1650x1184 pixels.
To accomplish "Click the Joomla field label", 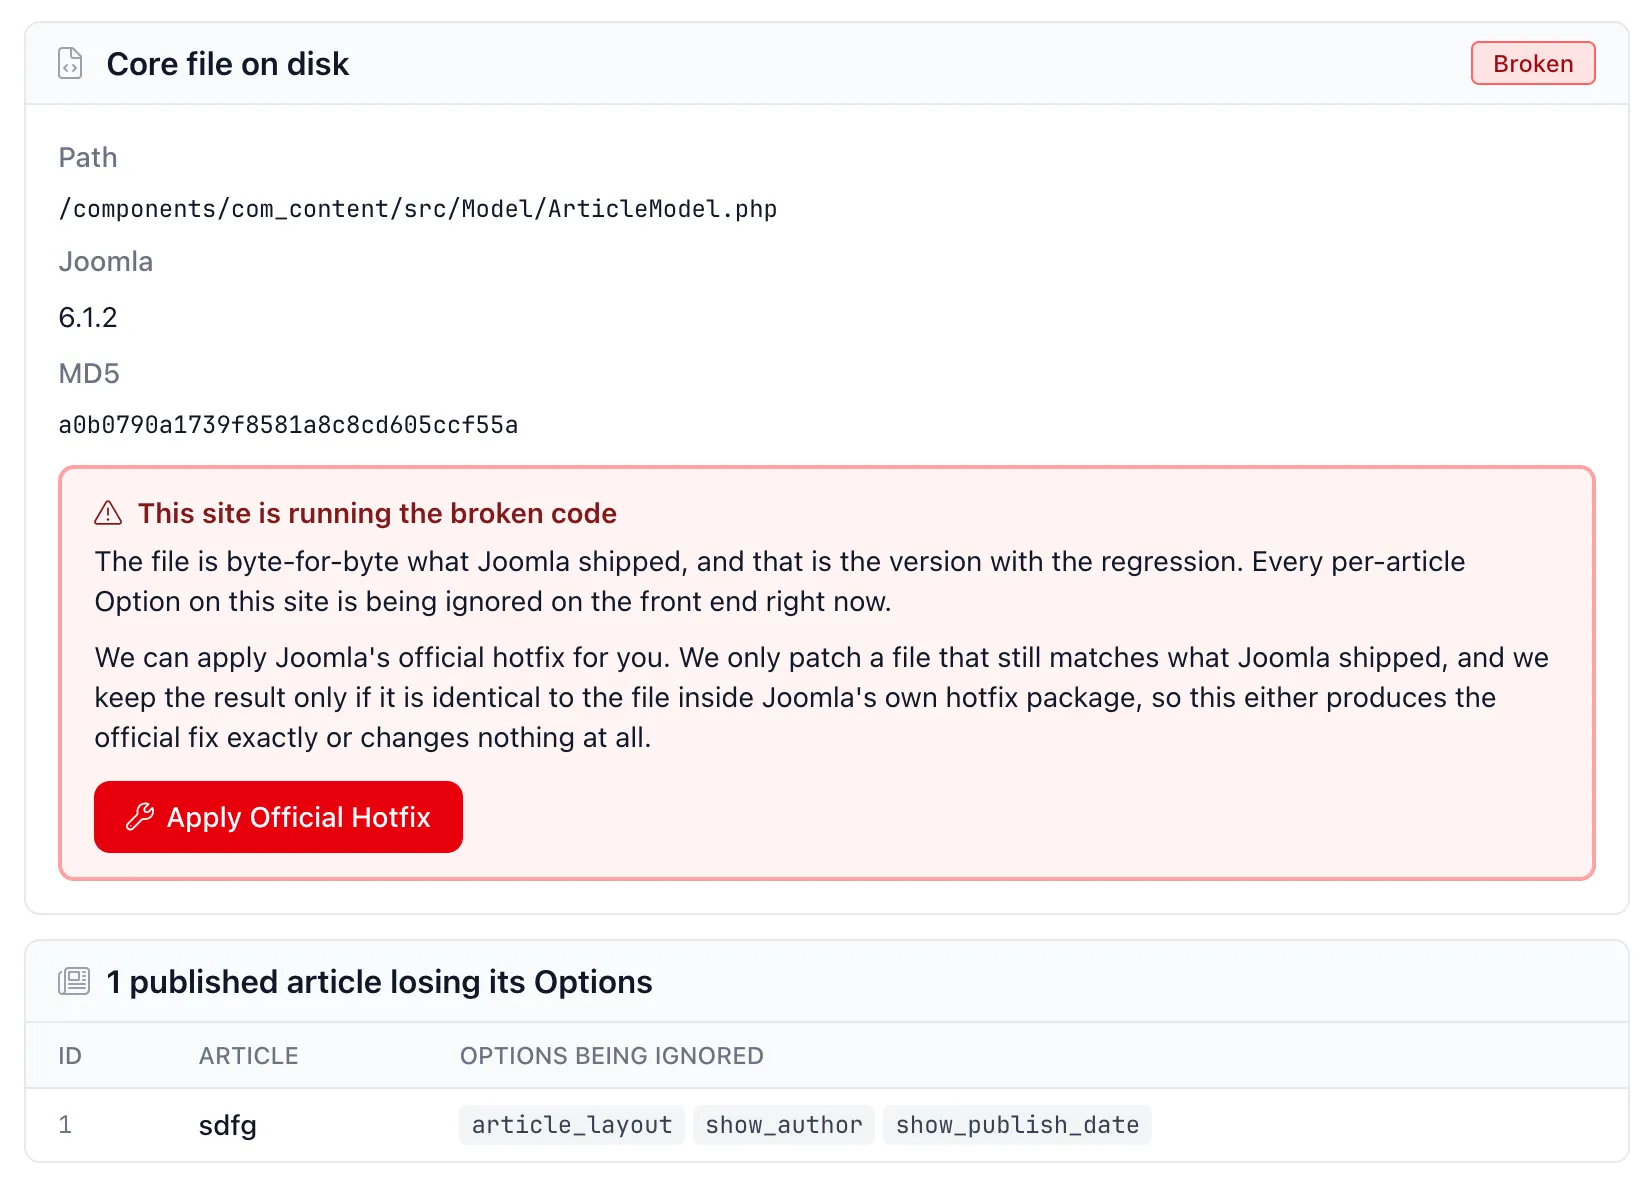I will point(106,261).
